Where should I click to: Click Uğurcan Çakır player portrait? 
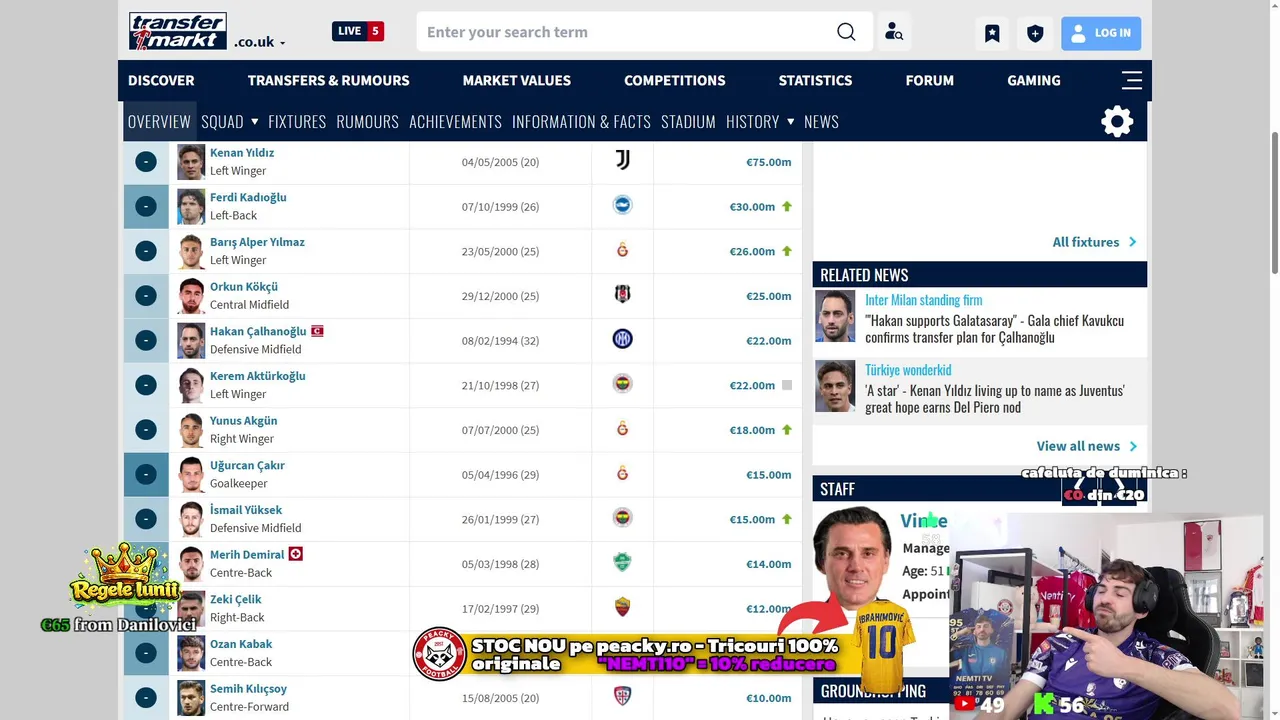[191, 474]
